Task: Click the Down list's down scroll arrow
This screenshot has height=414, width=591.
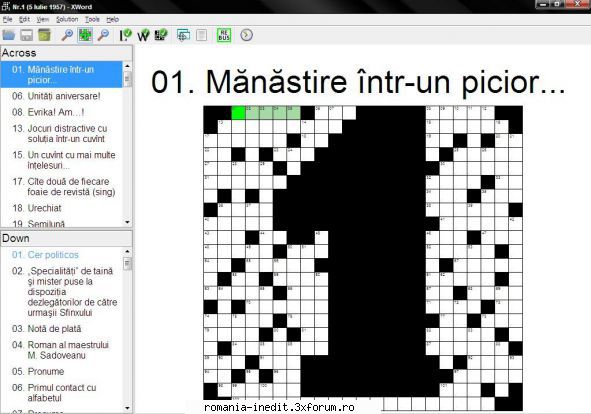Action: 127,408
